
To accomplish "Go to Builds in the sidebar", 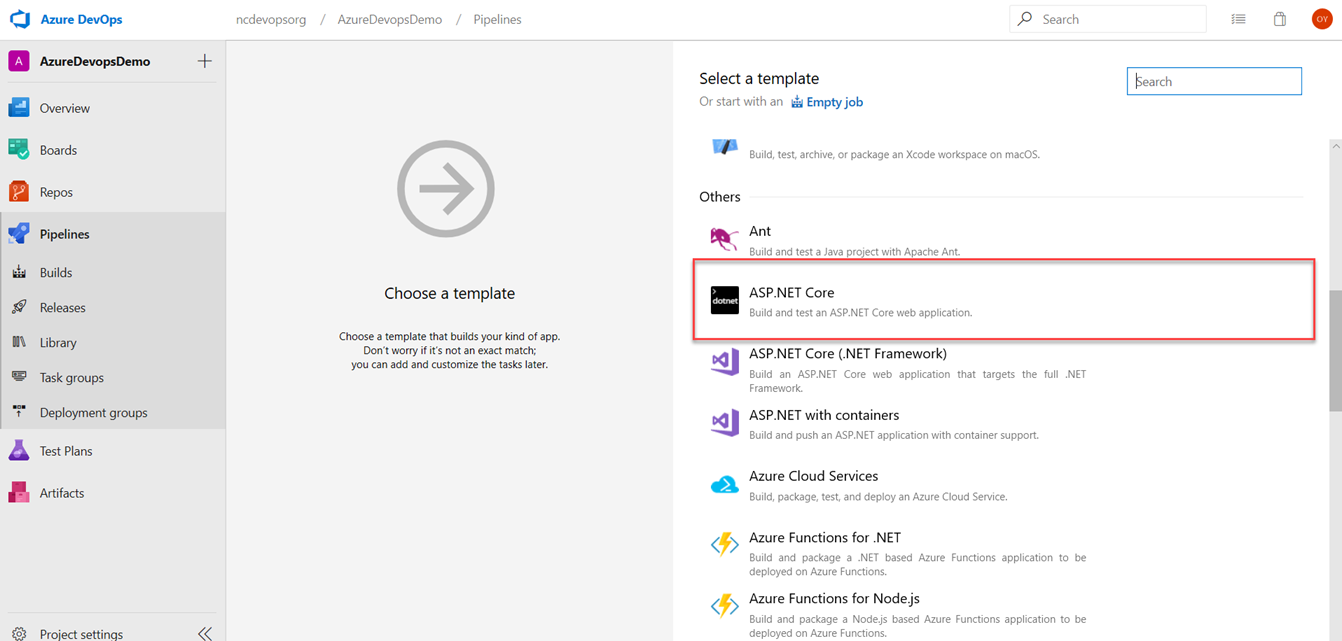I will 56,272.
